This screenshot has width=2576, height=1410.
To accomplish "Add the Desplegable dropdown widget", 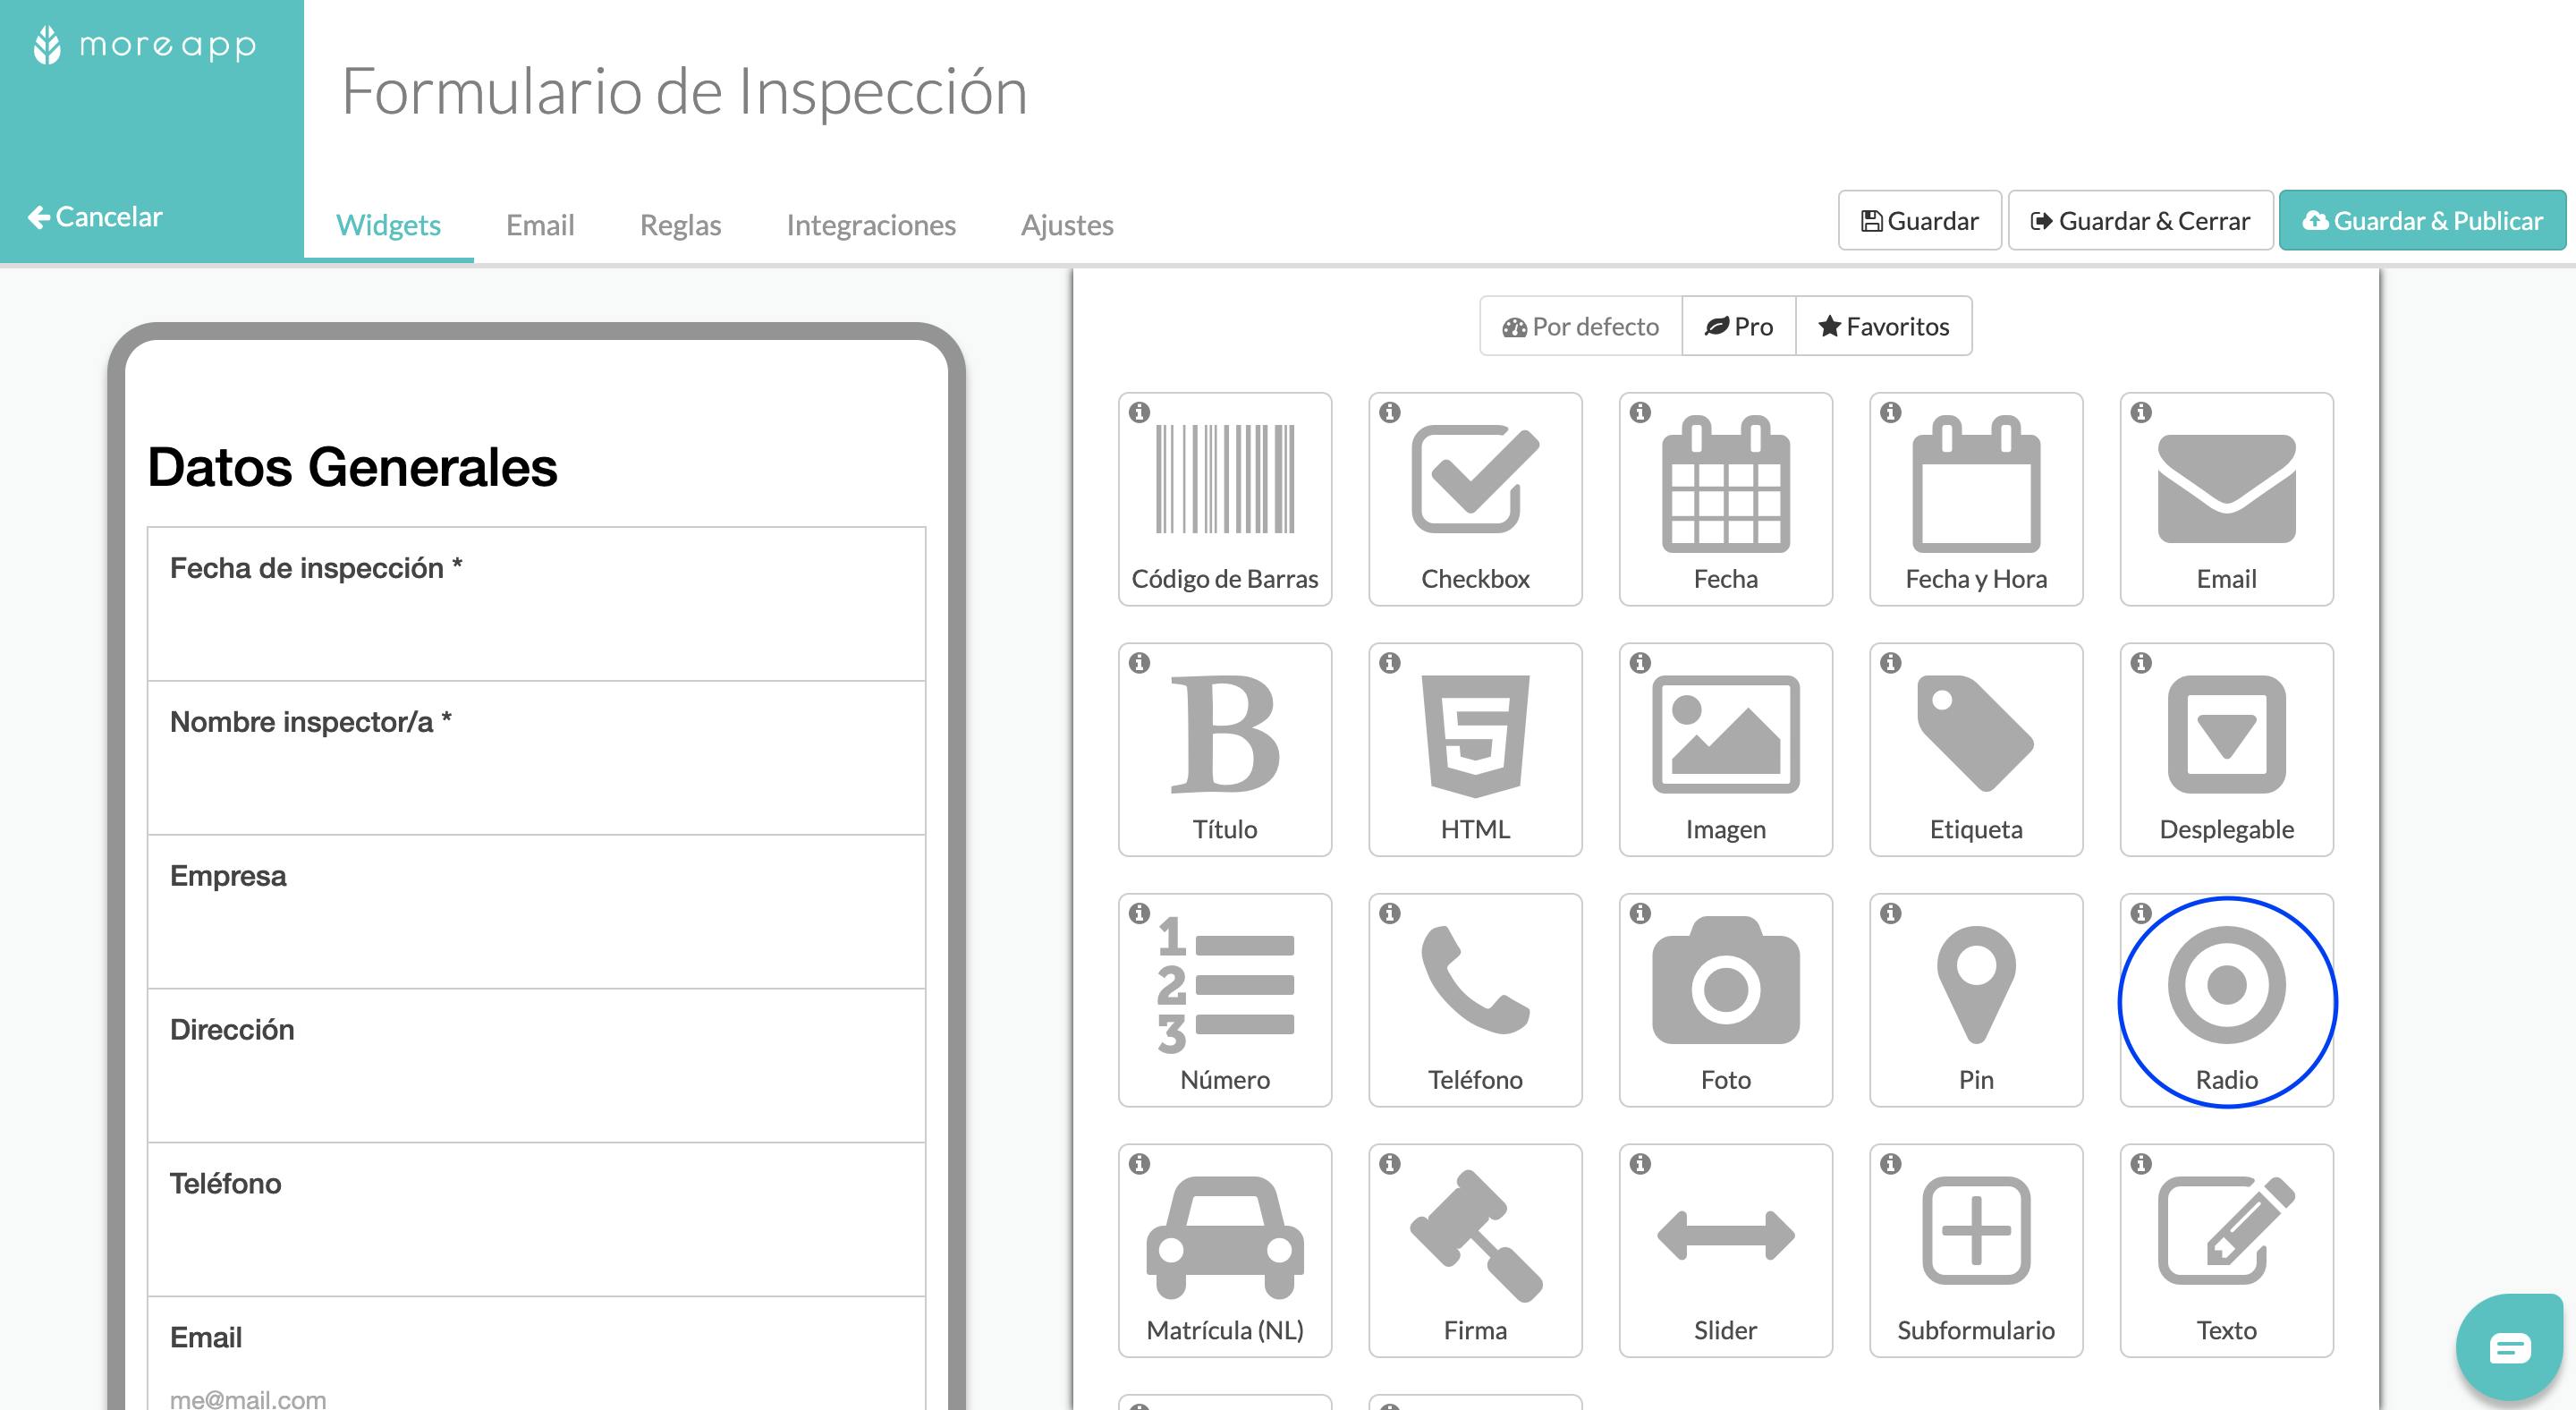I will [x=2227, y=750].
